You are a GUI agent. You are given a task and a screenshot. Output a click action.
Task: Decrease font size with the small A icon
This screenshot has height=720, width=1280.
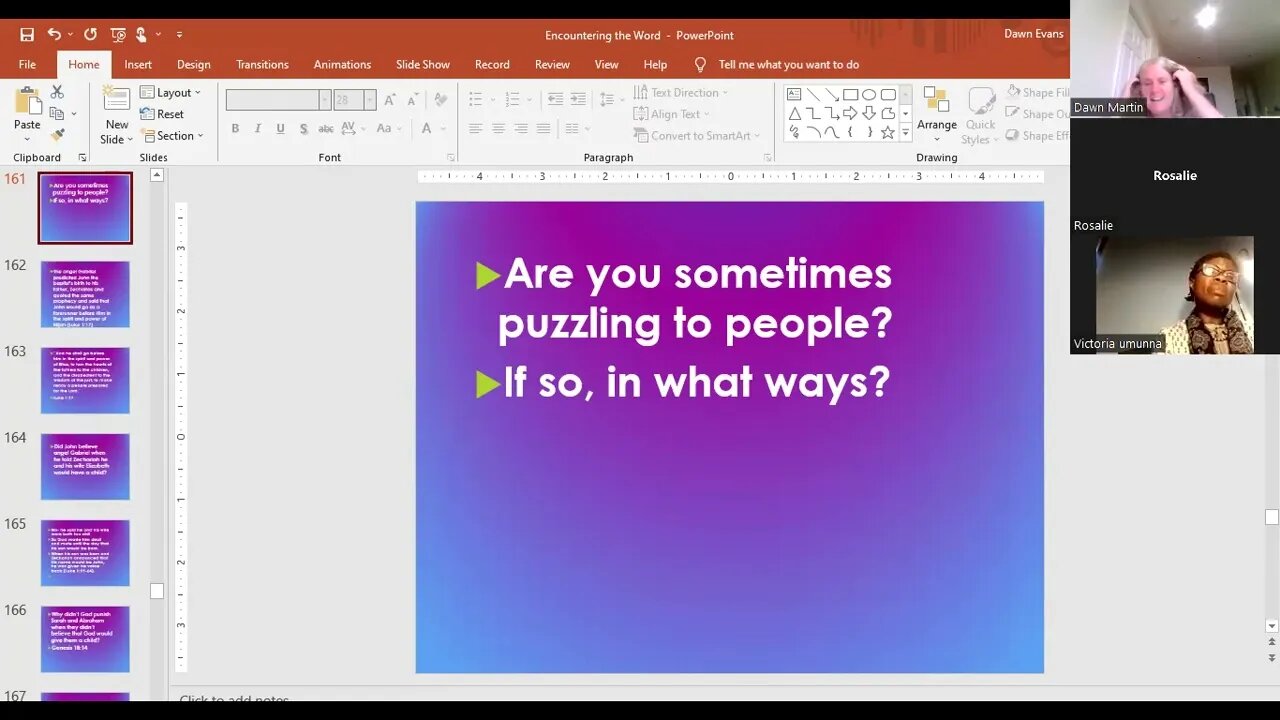coord(412,100)
